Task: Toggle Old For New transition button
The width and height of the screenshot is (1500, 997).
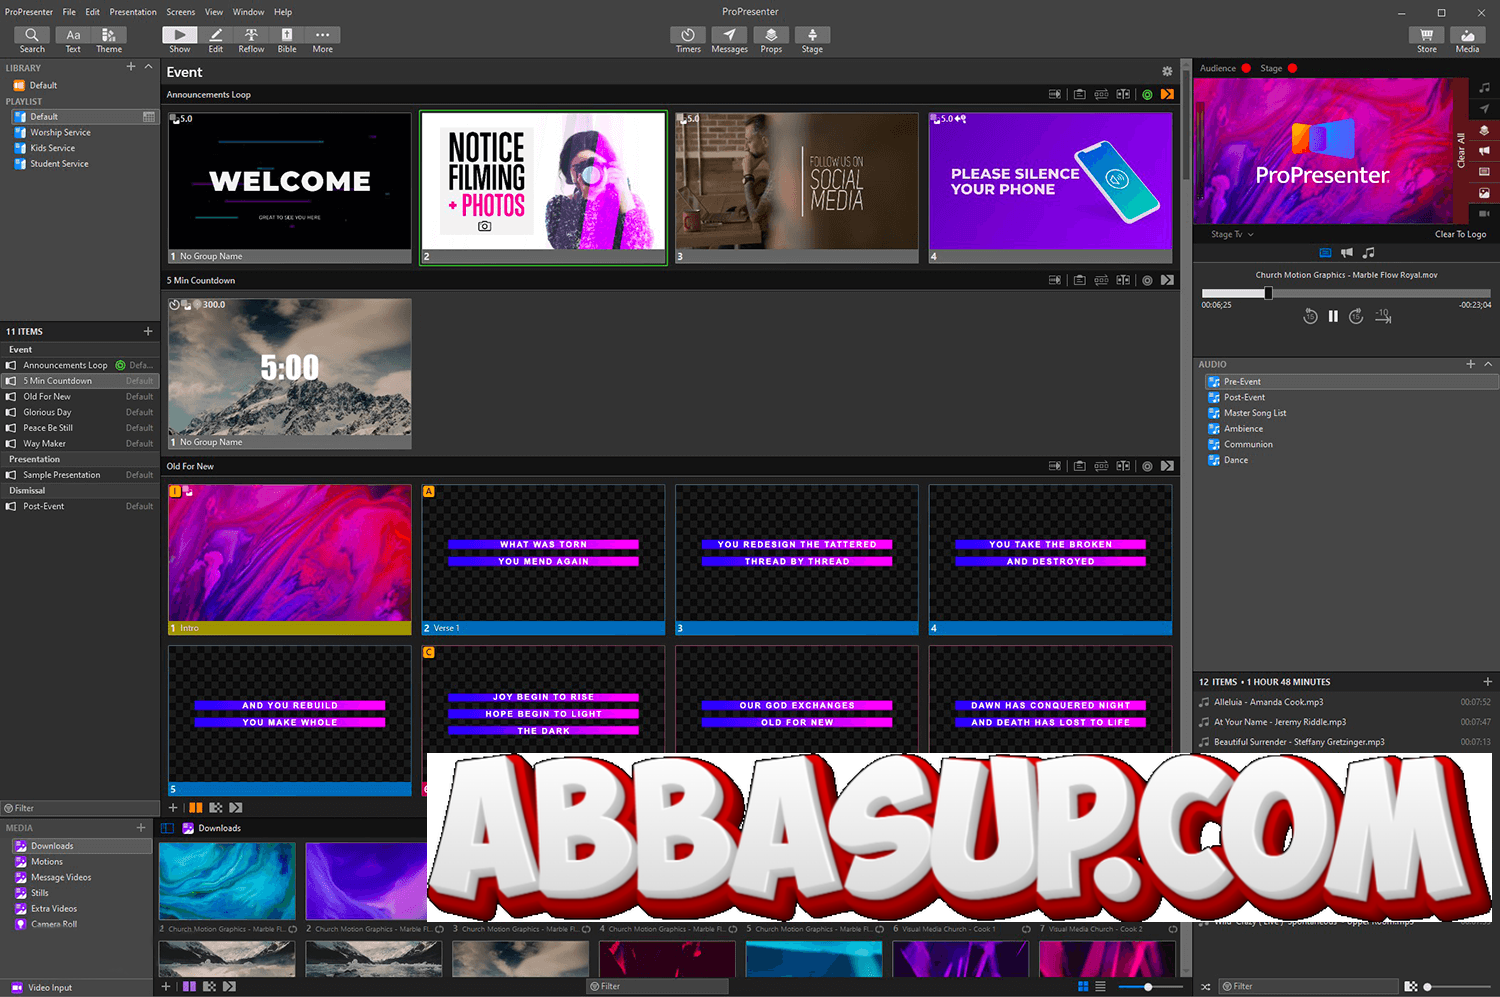Action: [1167, 466]
